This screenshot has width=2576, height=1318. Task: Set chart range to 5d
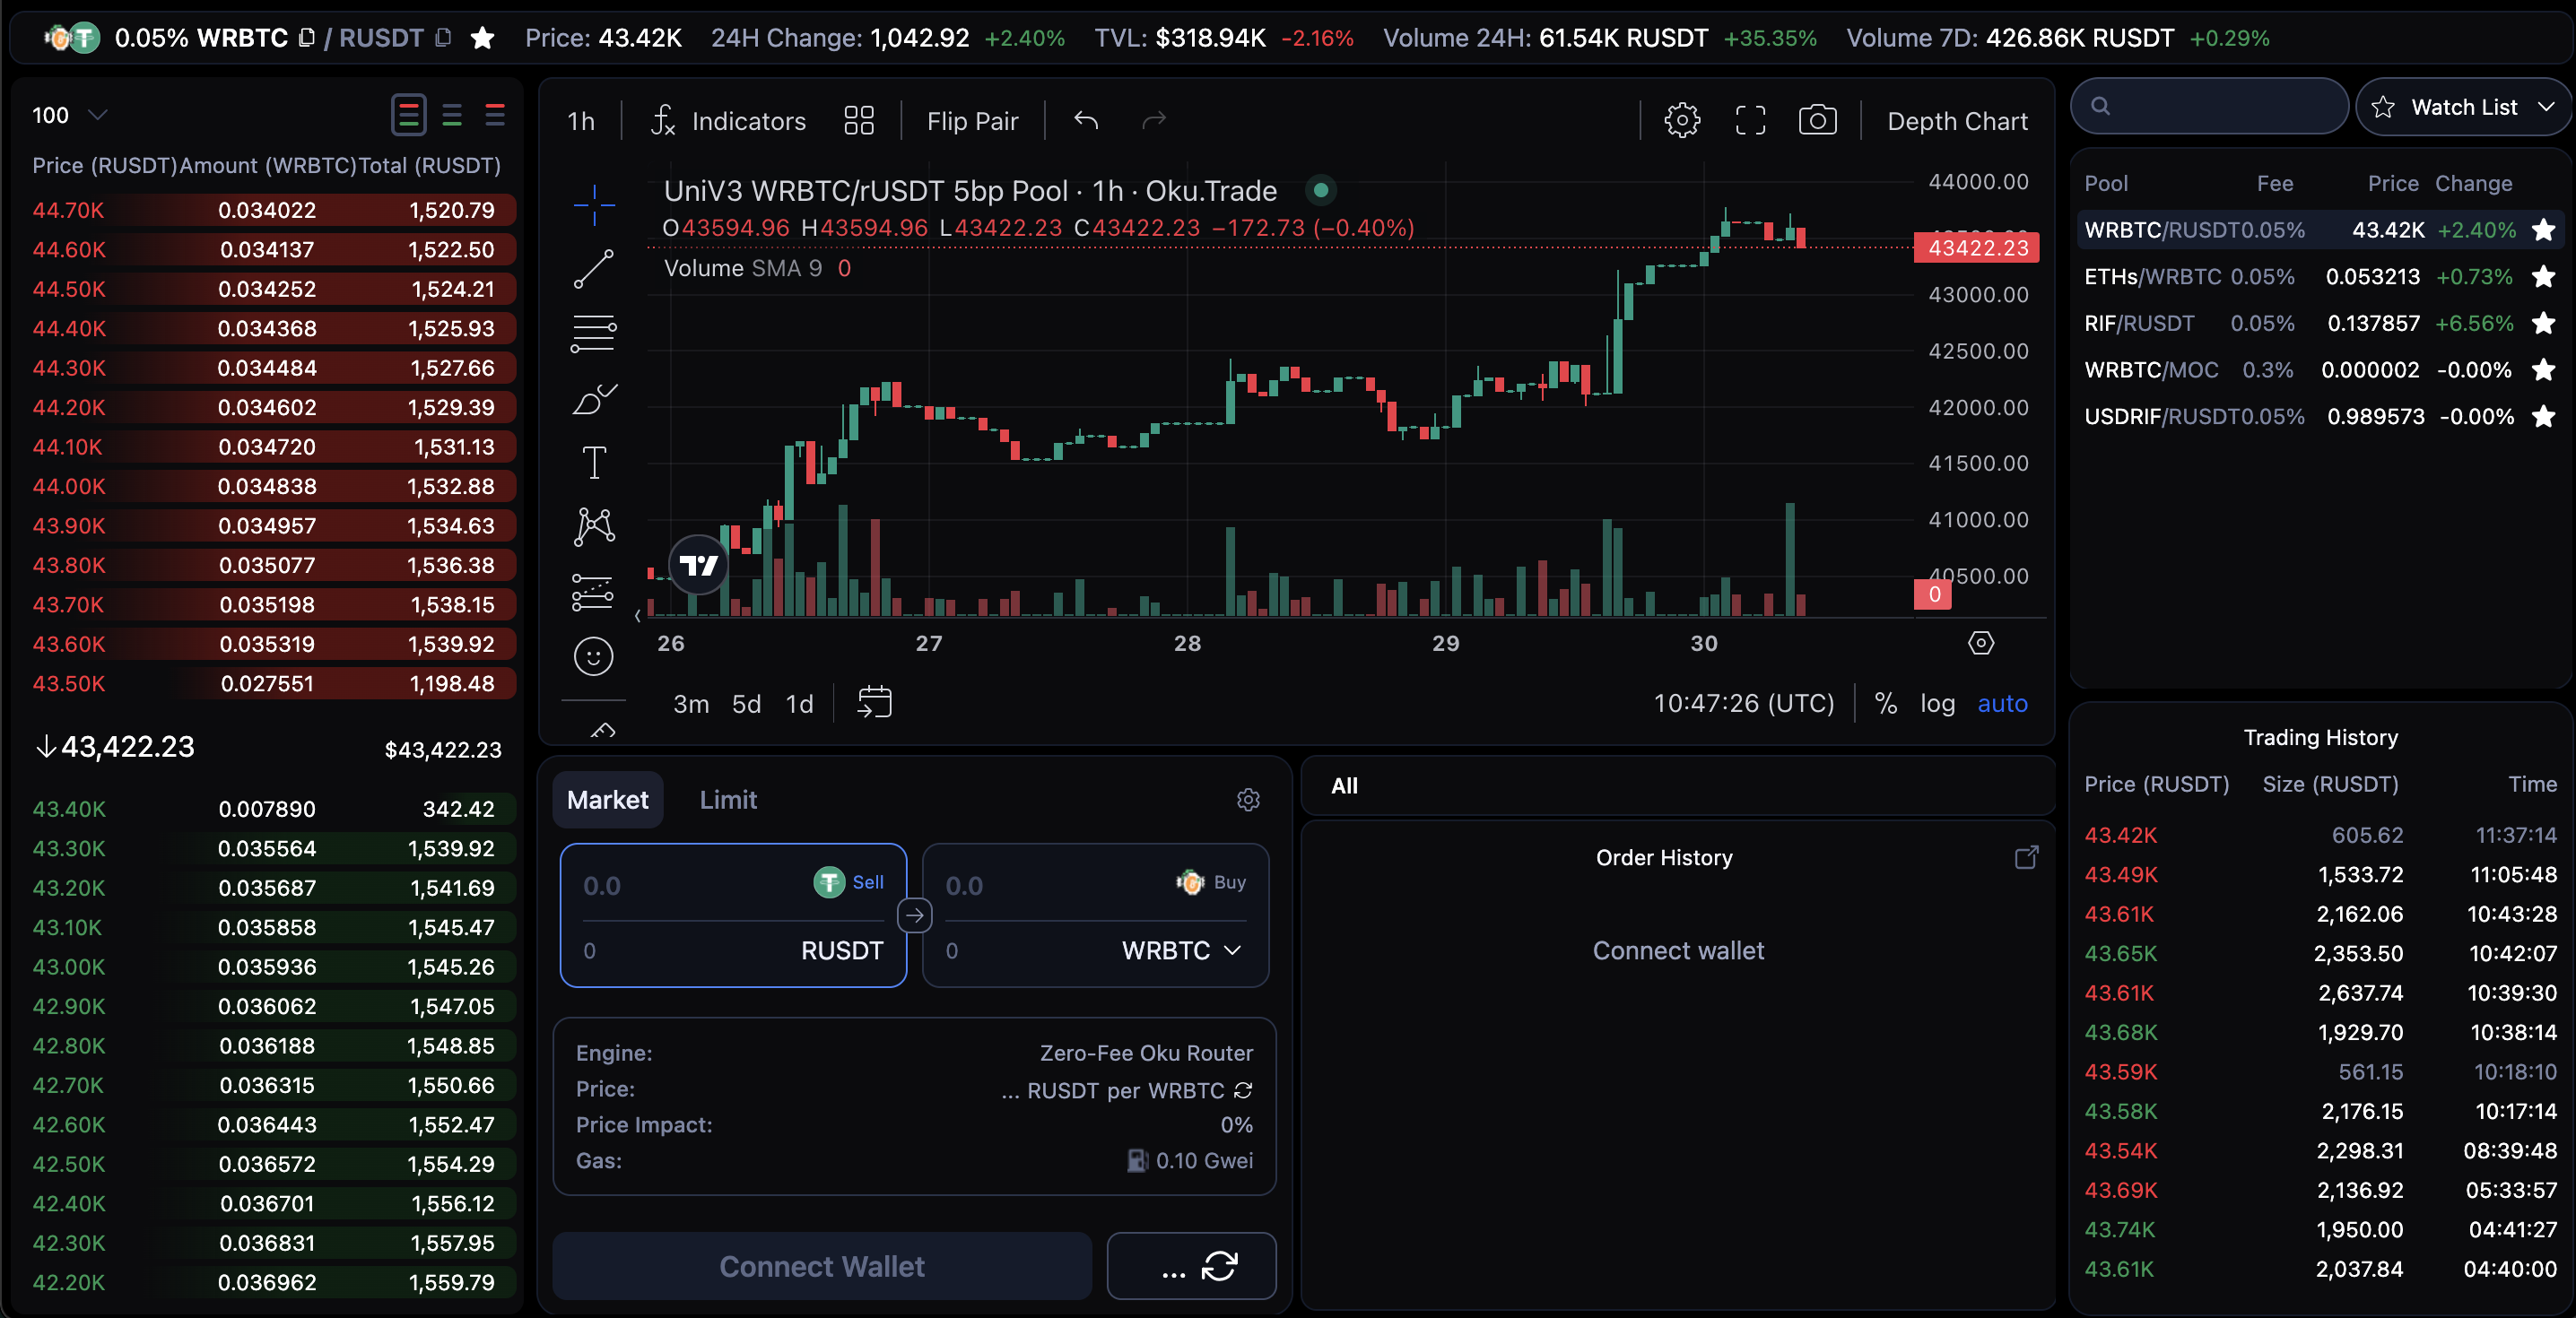click(x=746, y=703)
